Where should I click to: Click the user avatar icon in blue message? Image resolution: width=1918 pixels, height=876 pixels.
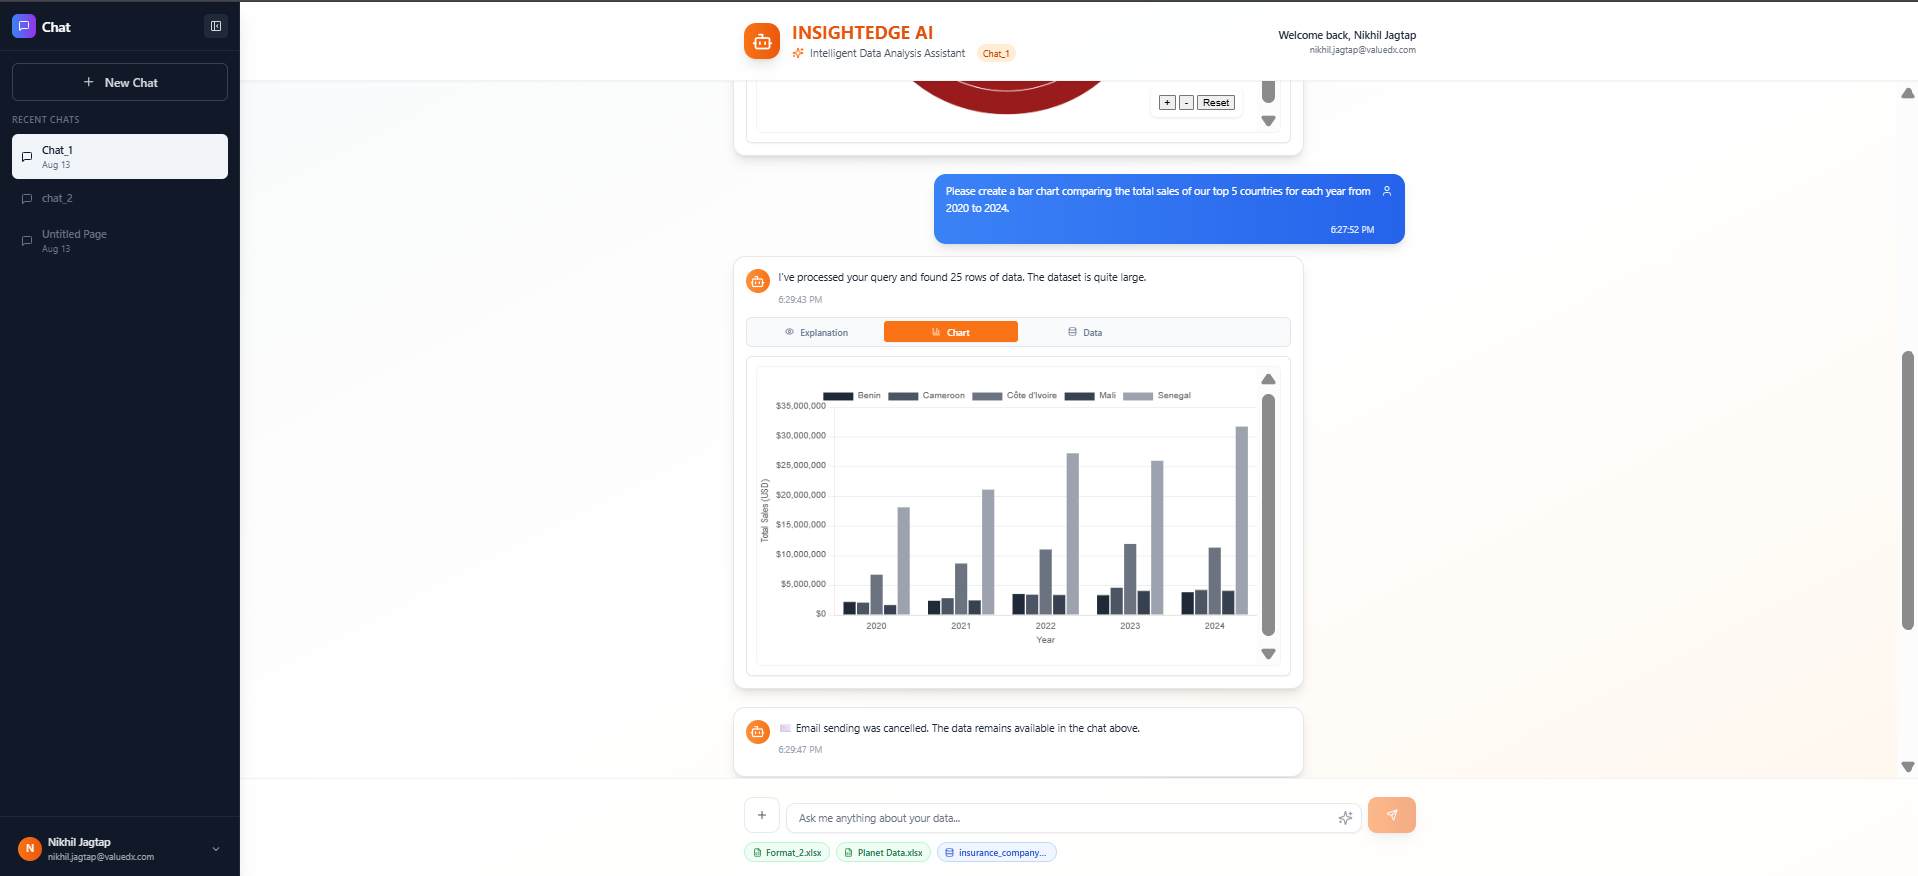[x=1387, y=191]
